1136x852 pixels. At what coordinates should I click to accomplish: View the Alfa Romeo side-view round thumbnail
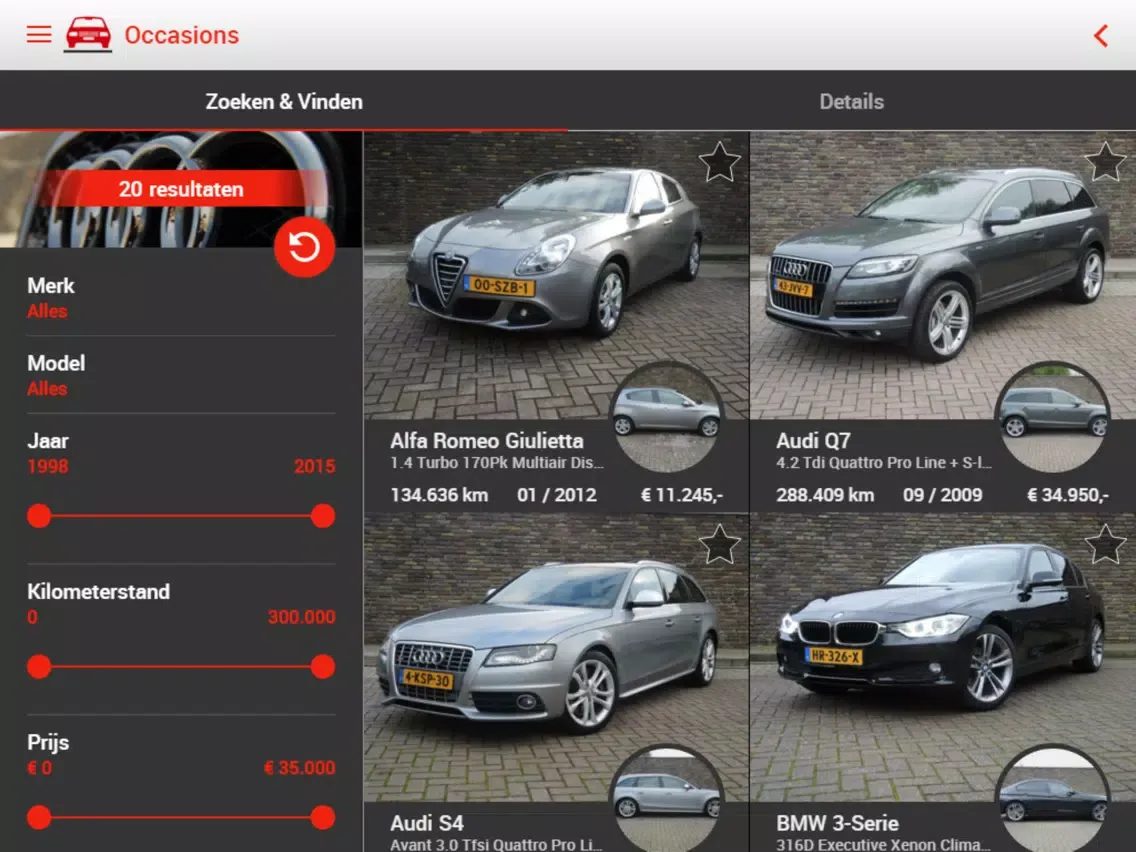pos(667,418)
